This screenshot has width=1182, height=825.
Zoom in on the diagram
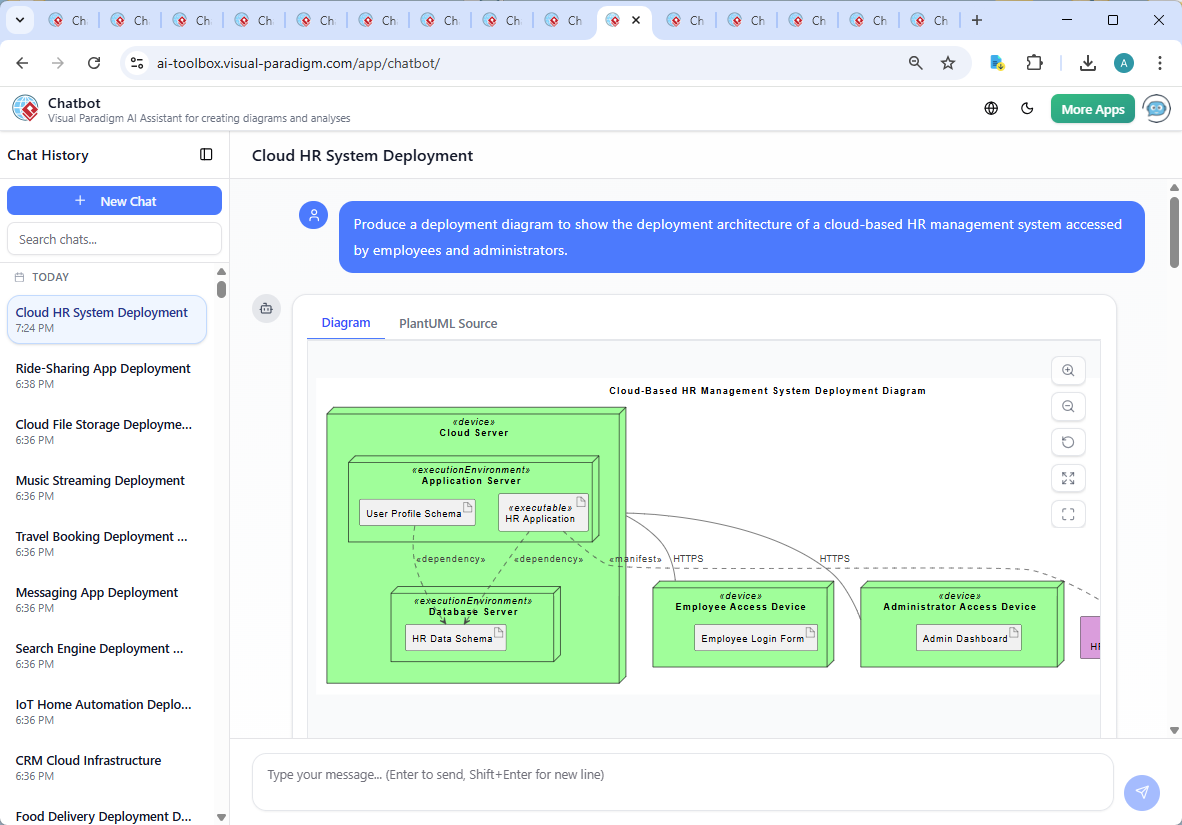pos(1068,370)
